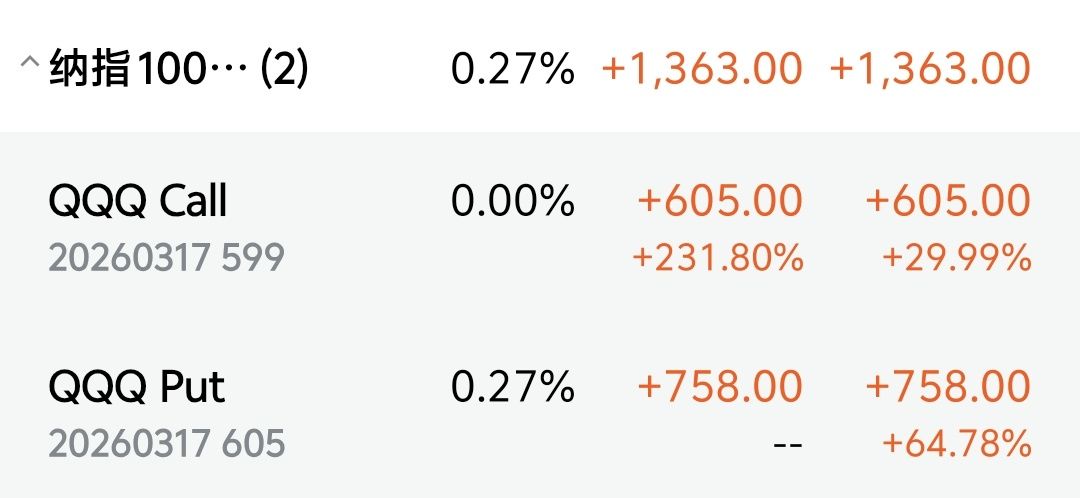Click the +29.99% return figure
The height and width of the screenshot is (498, 1080).
tap(956, 258)
